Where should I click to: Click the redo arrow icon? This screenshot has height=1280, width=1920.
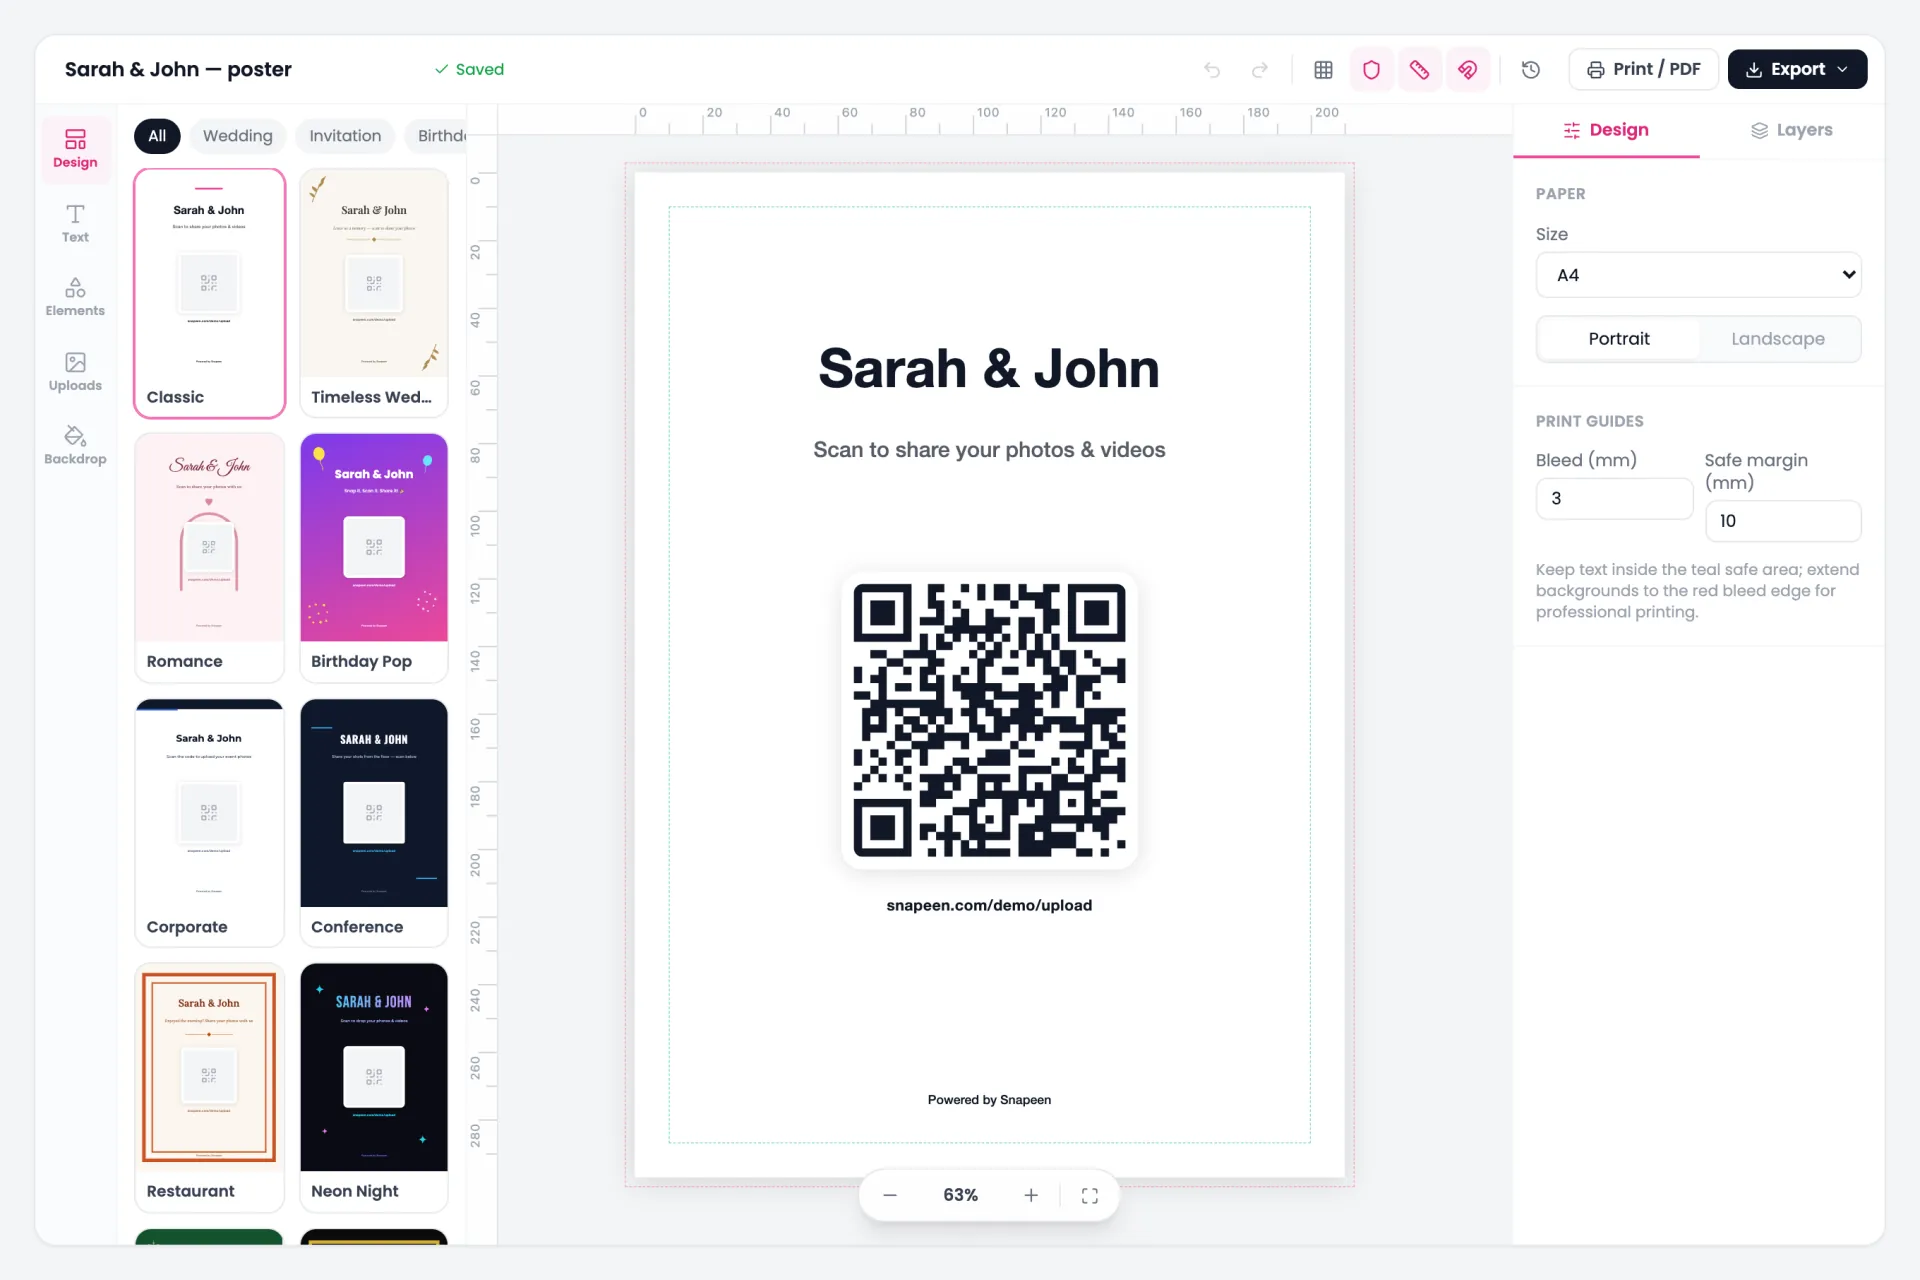tap(1260, 70)
